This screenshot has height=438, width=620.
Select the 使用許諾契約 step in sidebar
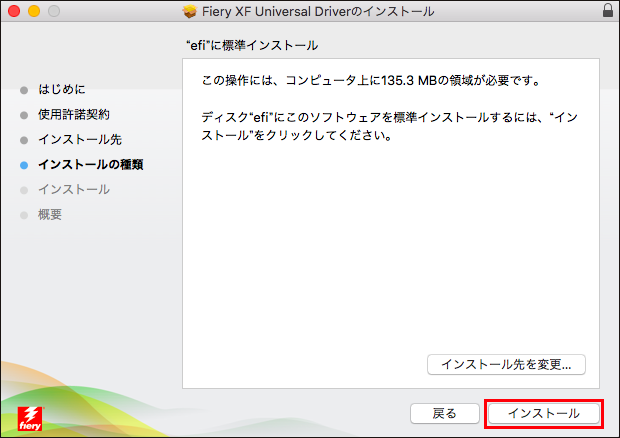point(74,115)
